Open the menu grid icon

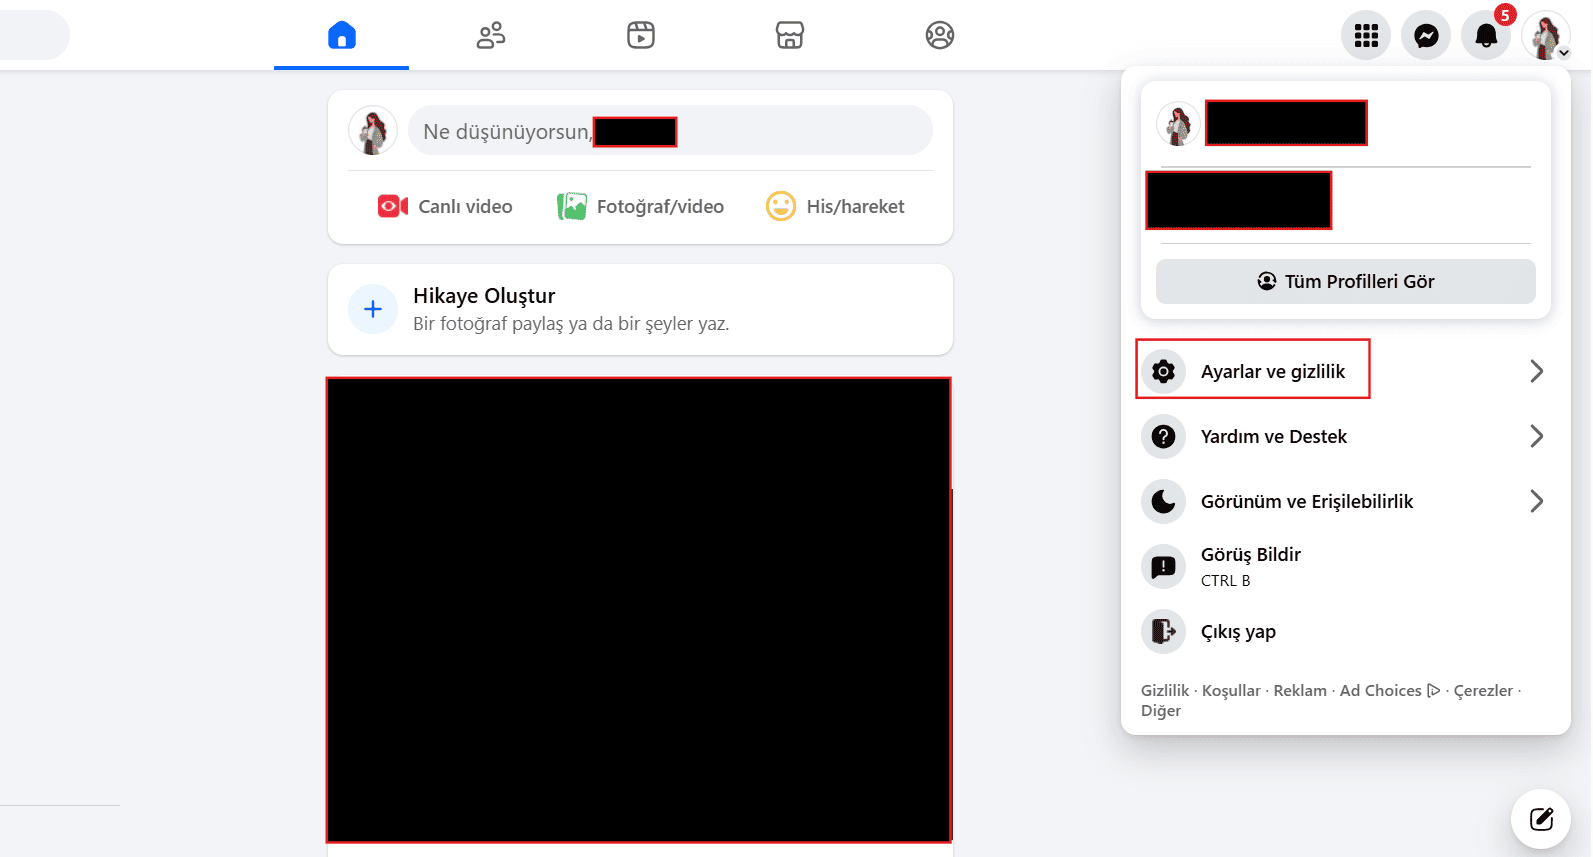tap(1366, 36)
